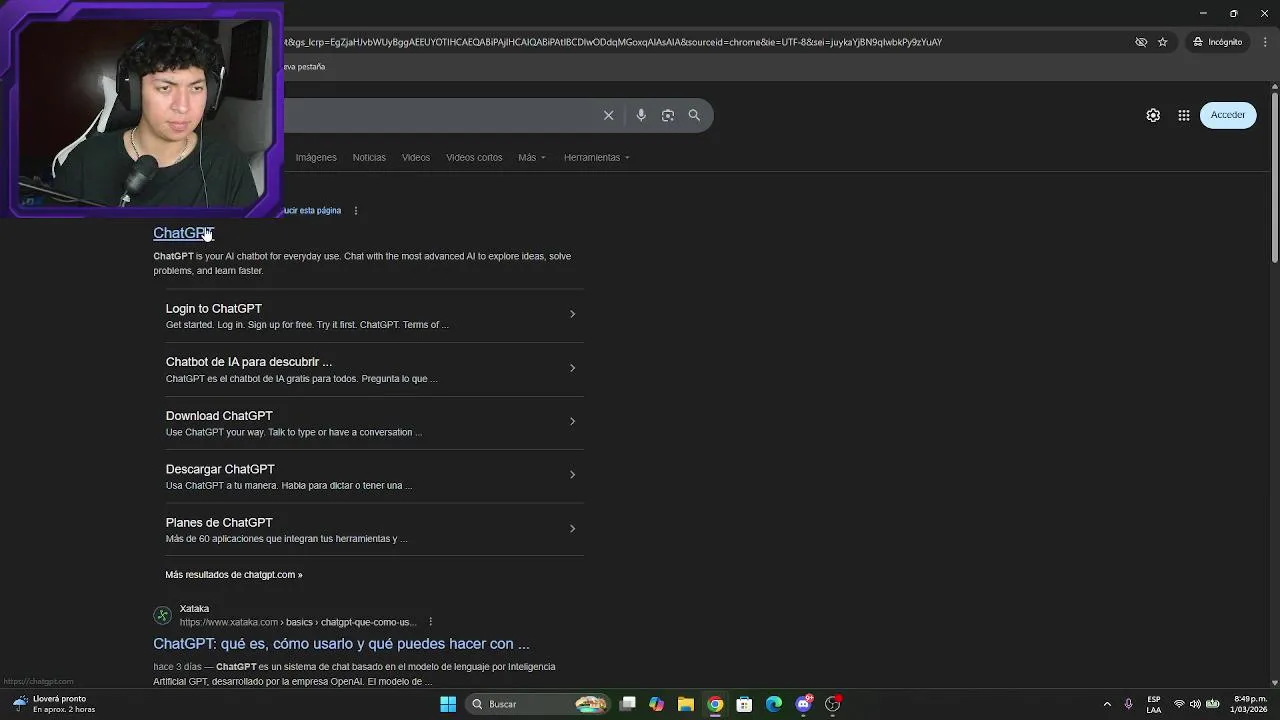Open Descargar ChatGPT sitelink

tap(220, 469)
